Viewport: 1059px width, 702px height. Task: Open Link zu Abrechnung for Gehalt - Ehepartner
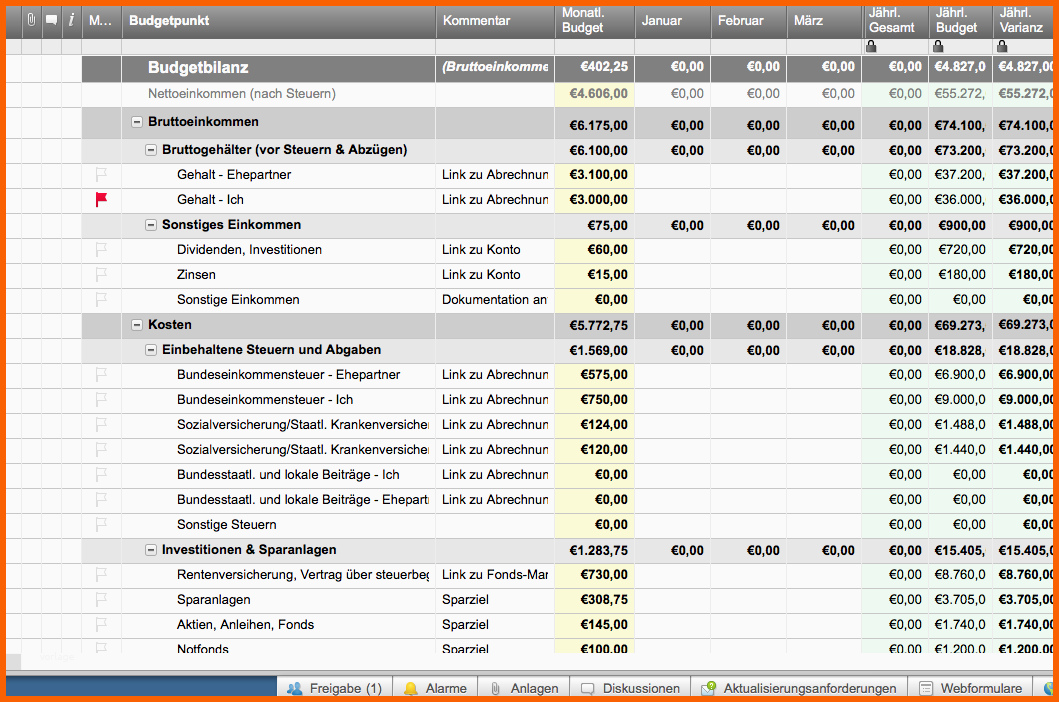(495, 175)
